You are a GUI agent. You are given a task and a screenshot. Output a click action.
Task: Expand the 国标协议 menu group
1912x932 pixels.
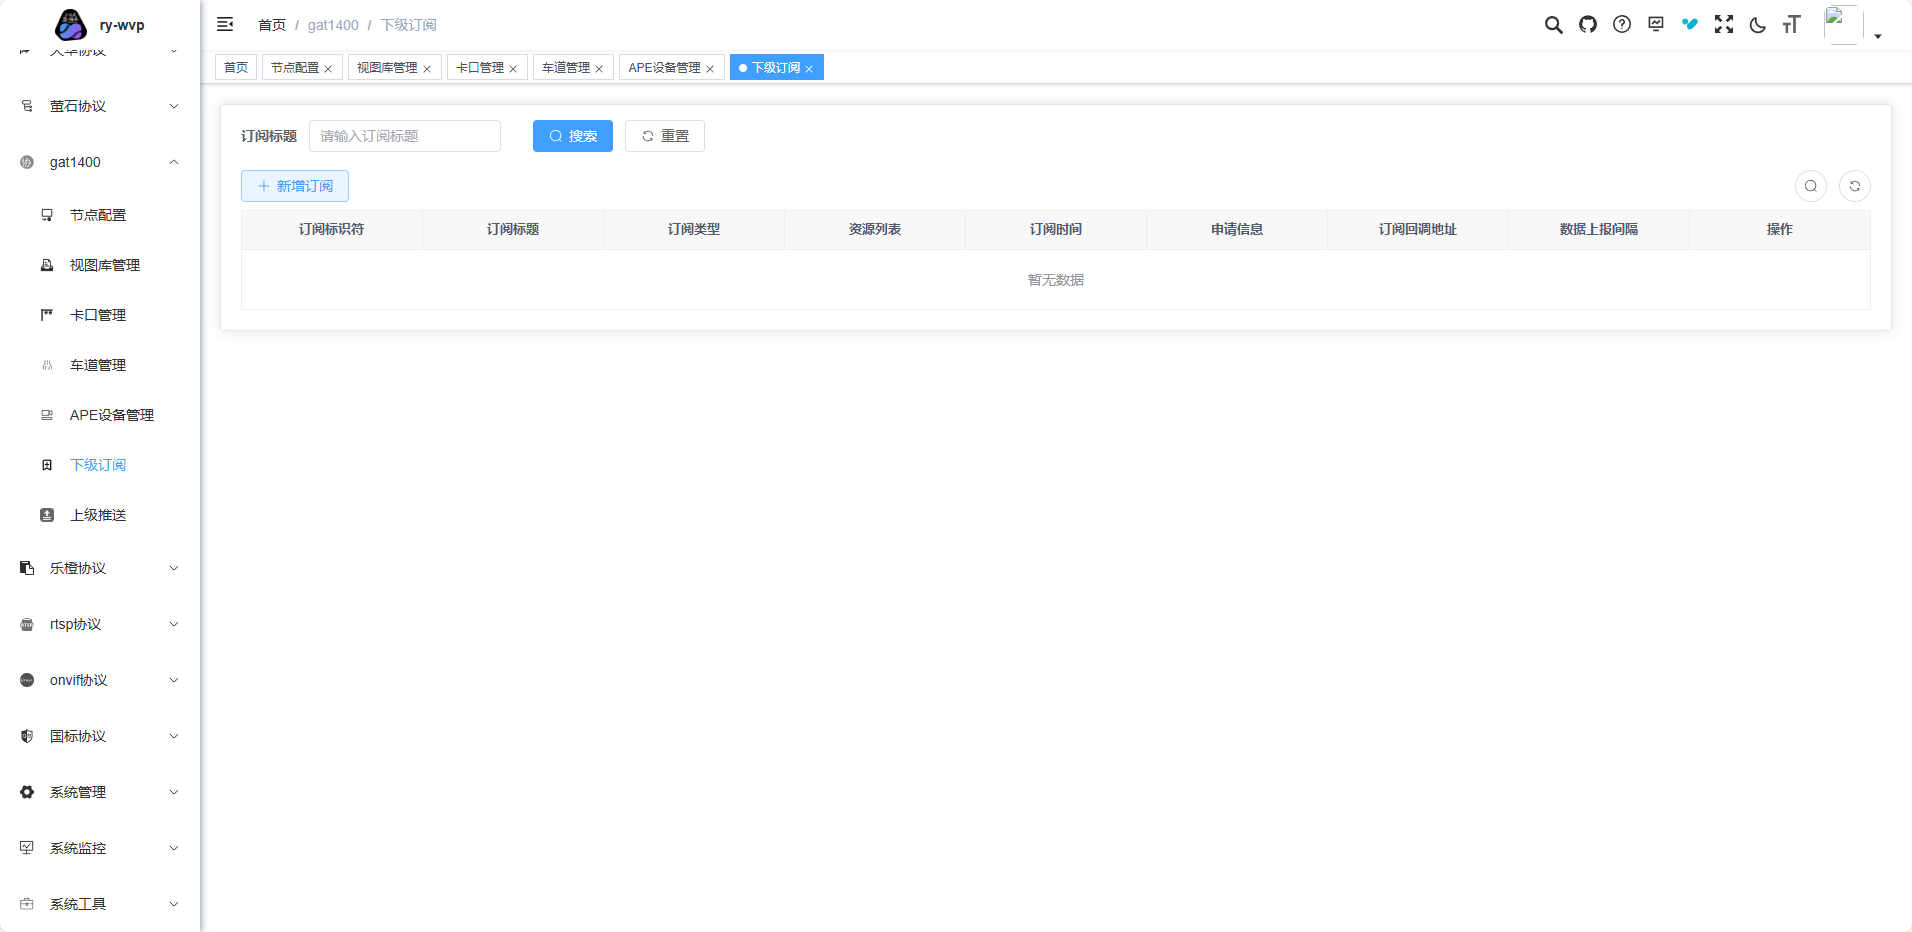(100, 736)
